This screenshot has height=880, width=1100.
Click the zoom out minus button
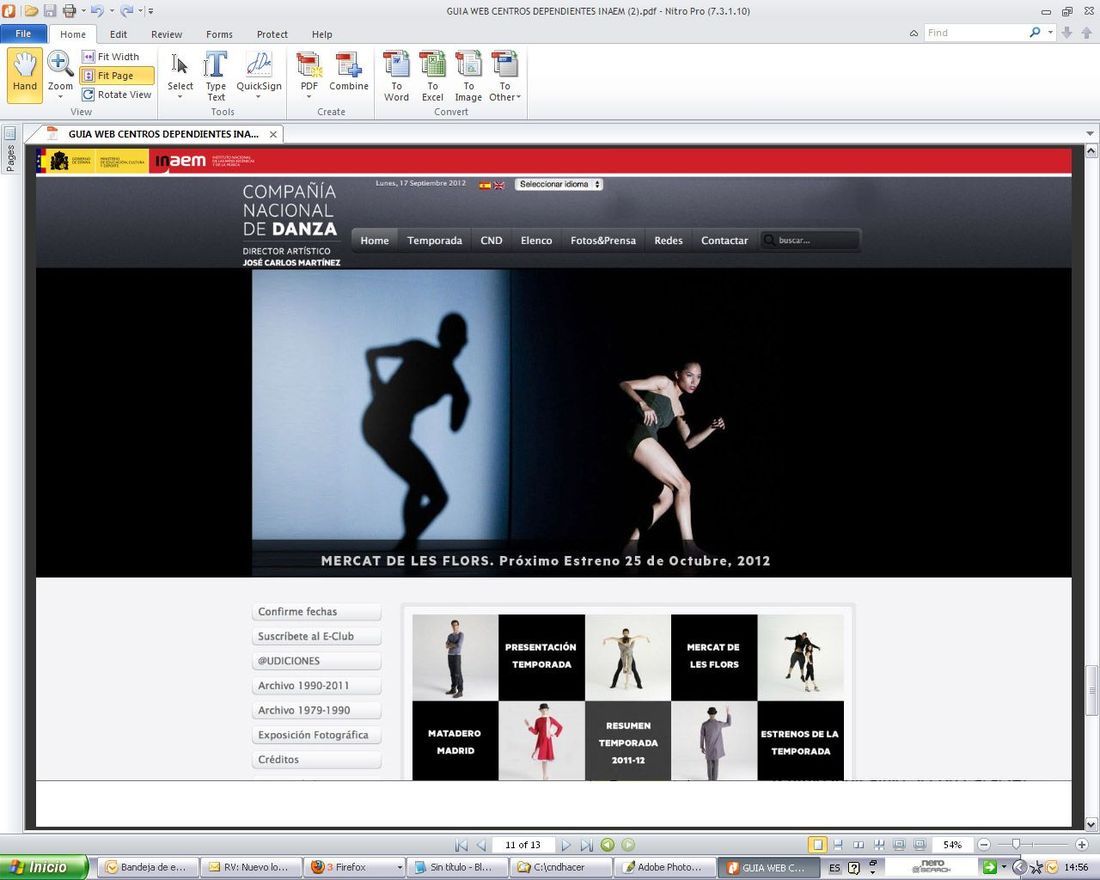[x=984, y=845]
